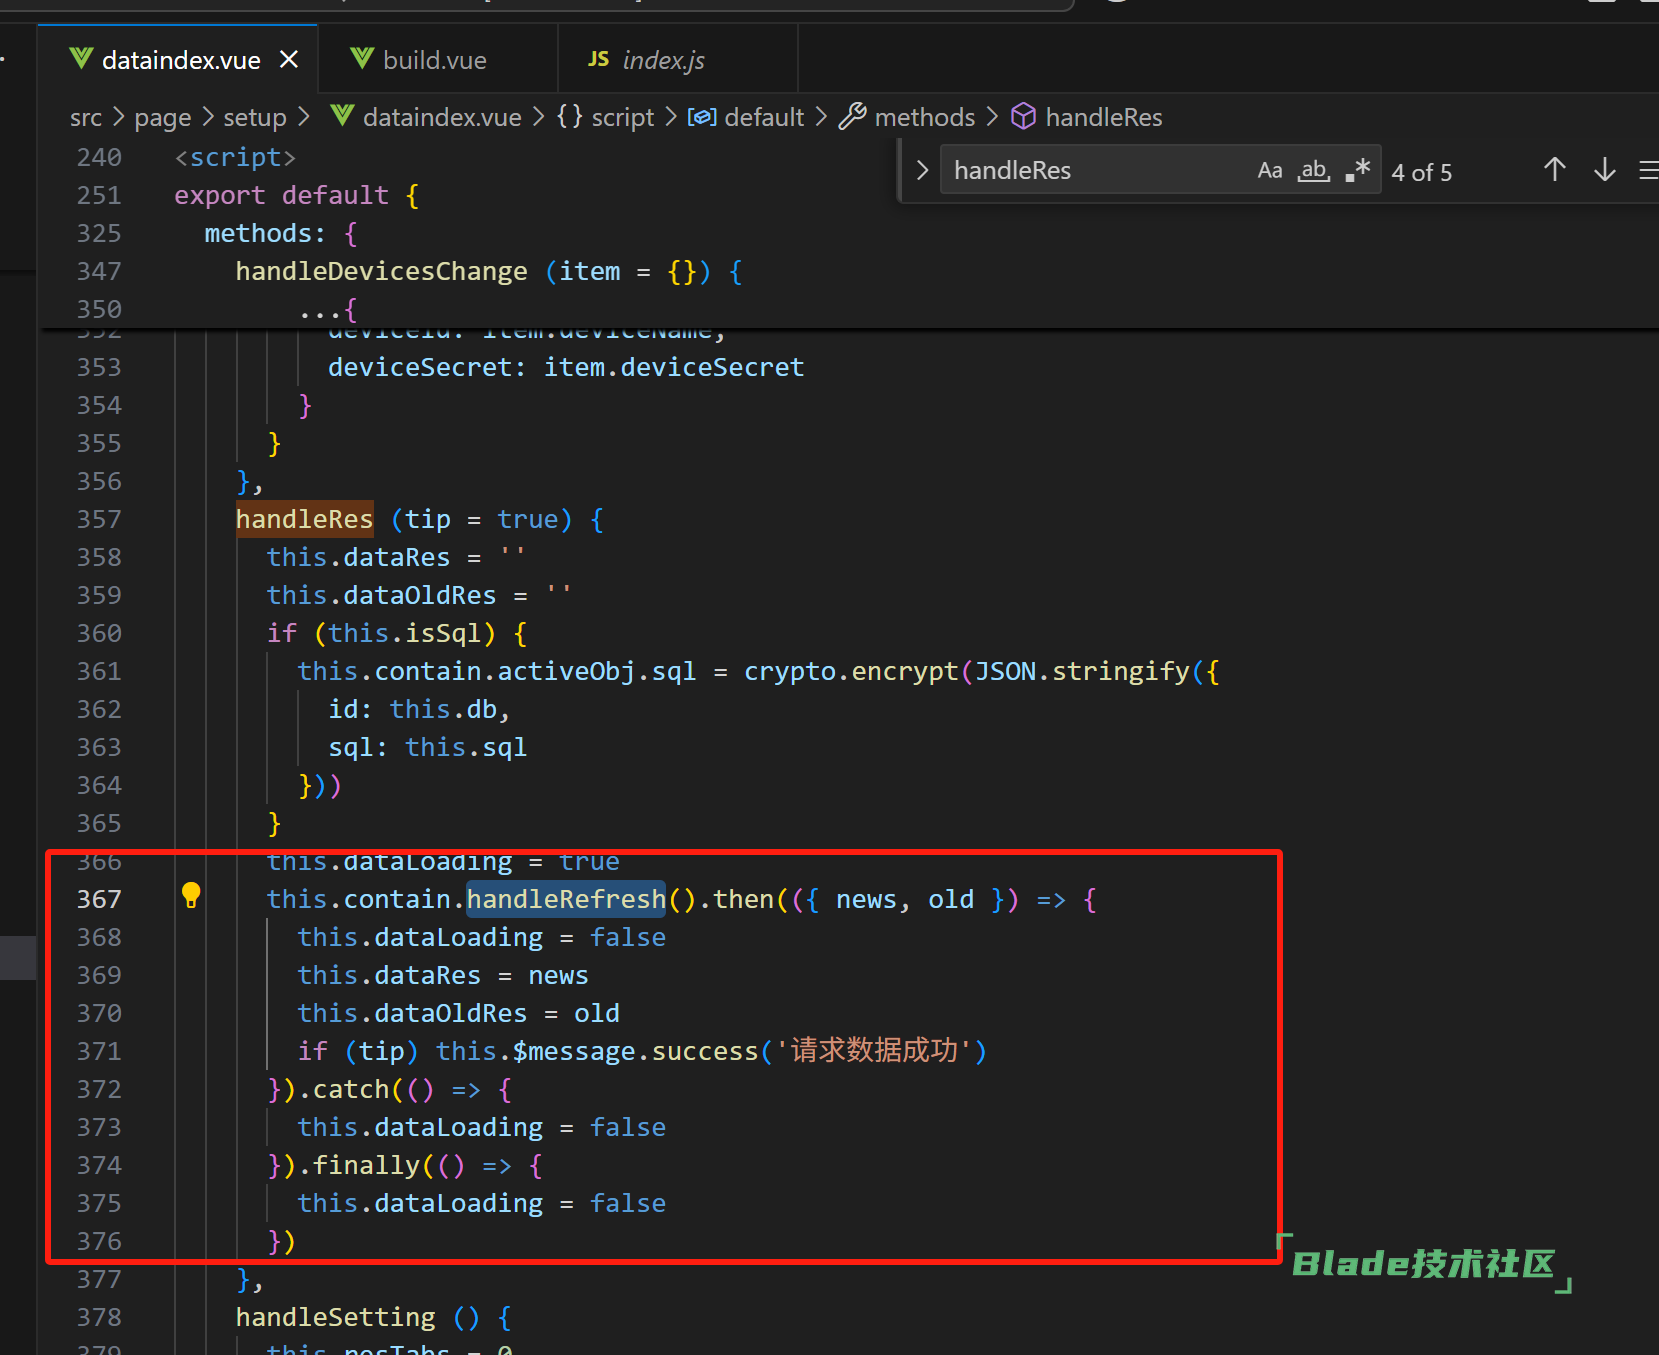Switch to the build.vue tab

point(434,60)
